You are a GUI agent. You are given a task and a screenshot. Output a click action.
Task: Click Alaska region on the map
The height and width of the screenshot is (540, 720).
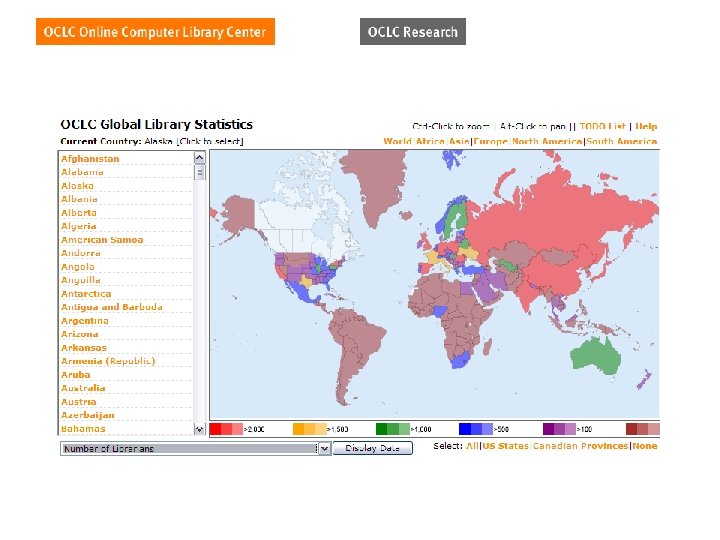(239, 212)
